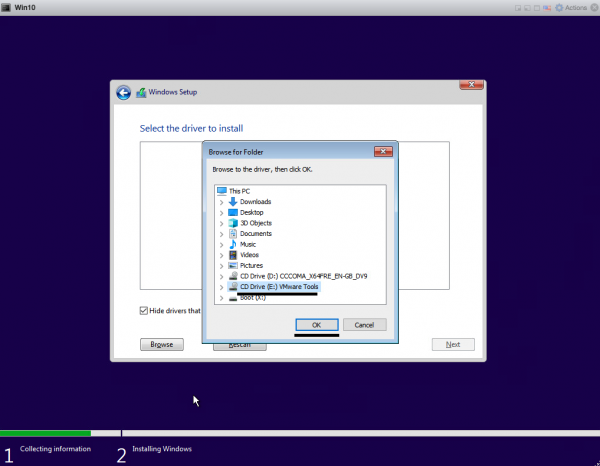The width and height of the screenshot is (600, 466).
Task: Click the Music folder icon
Action: pyautogui.click(x=233, y=244)
